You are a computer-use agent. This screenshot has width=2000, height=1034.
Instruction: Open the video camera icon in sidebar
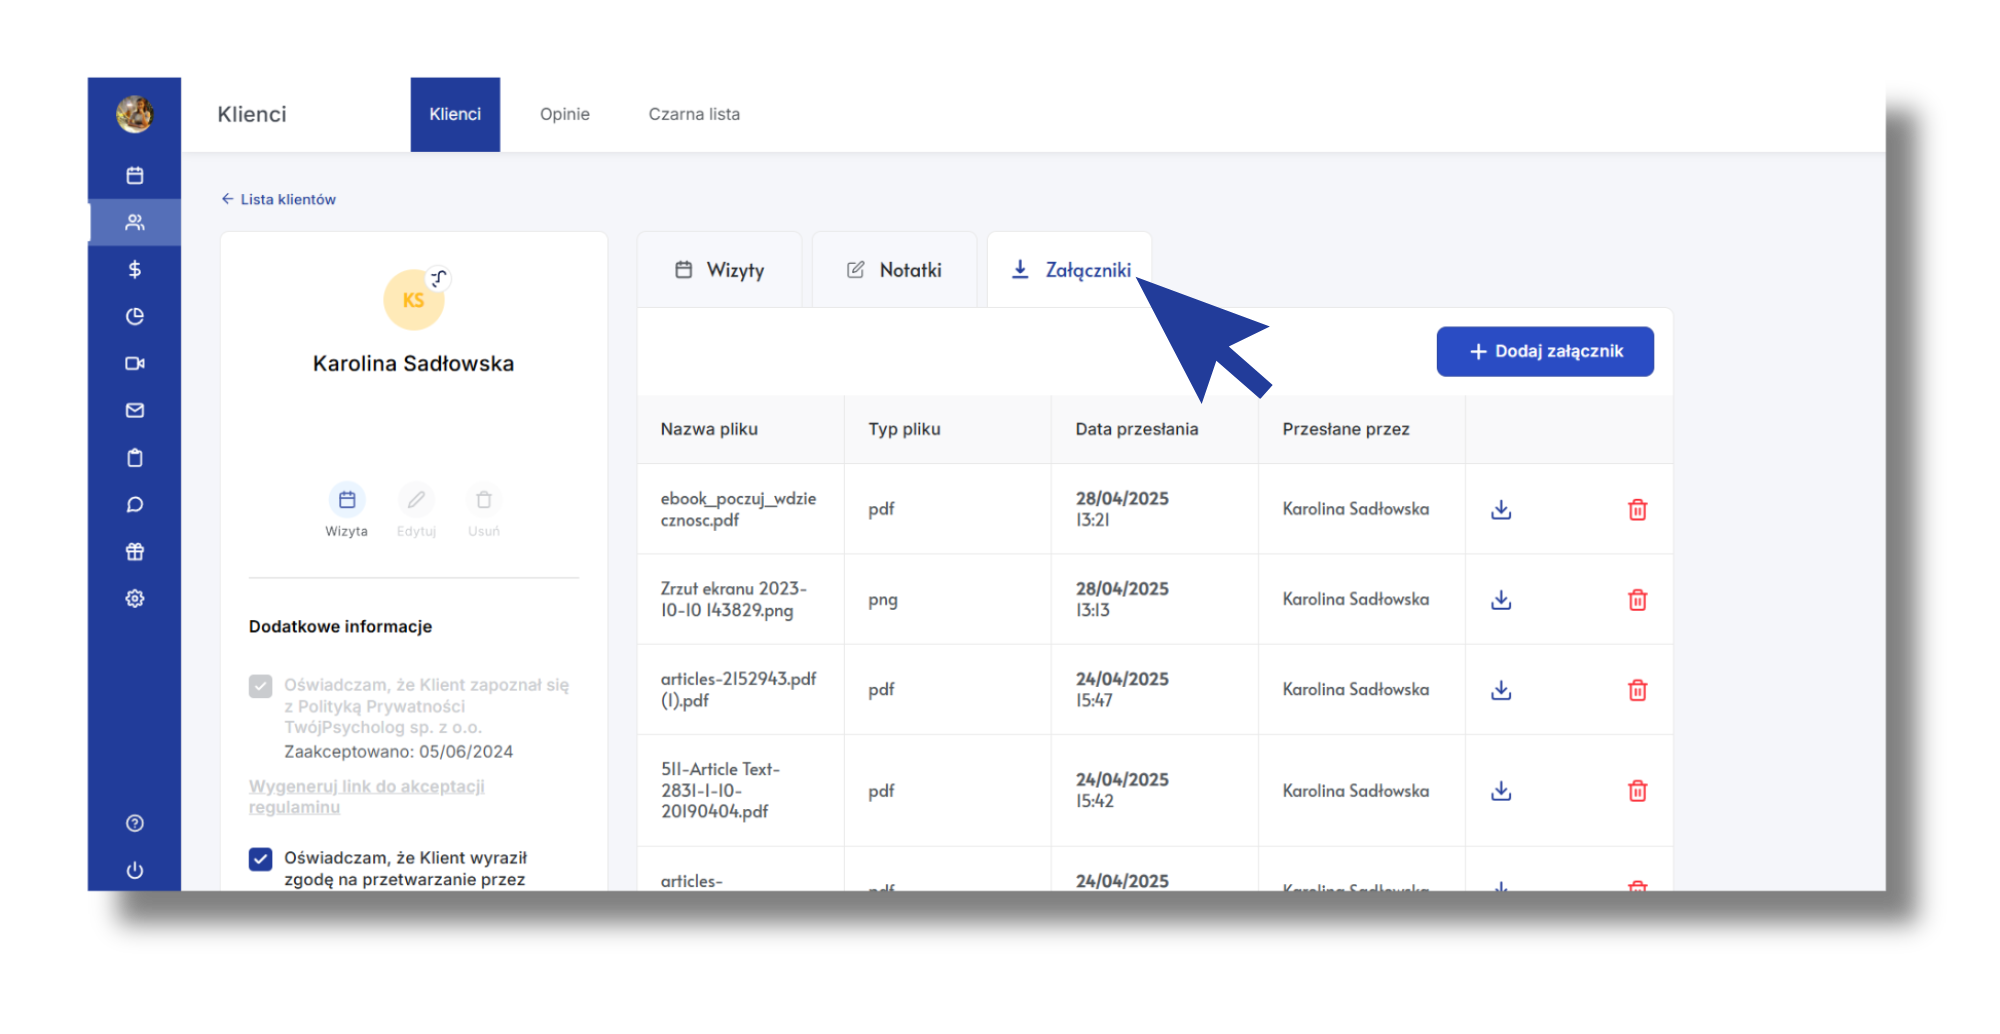click(x=135, y=363)
